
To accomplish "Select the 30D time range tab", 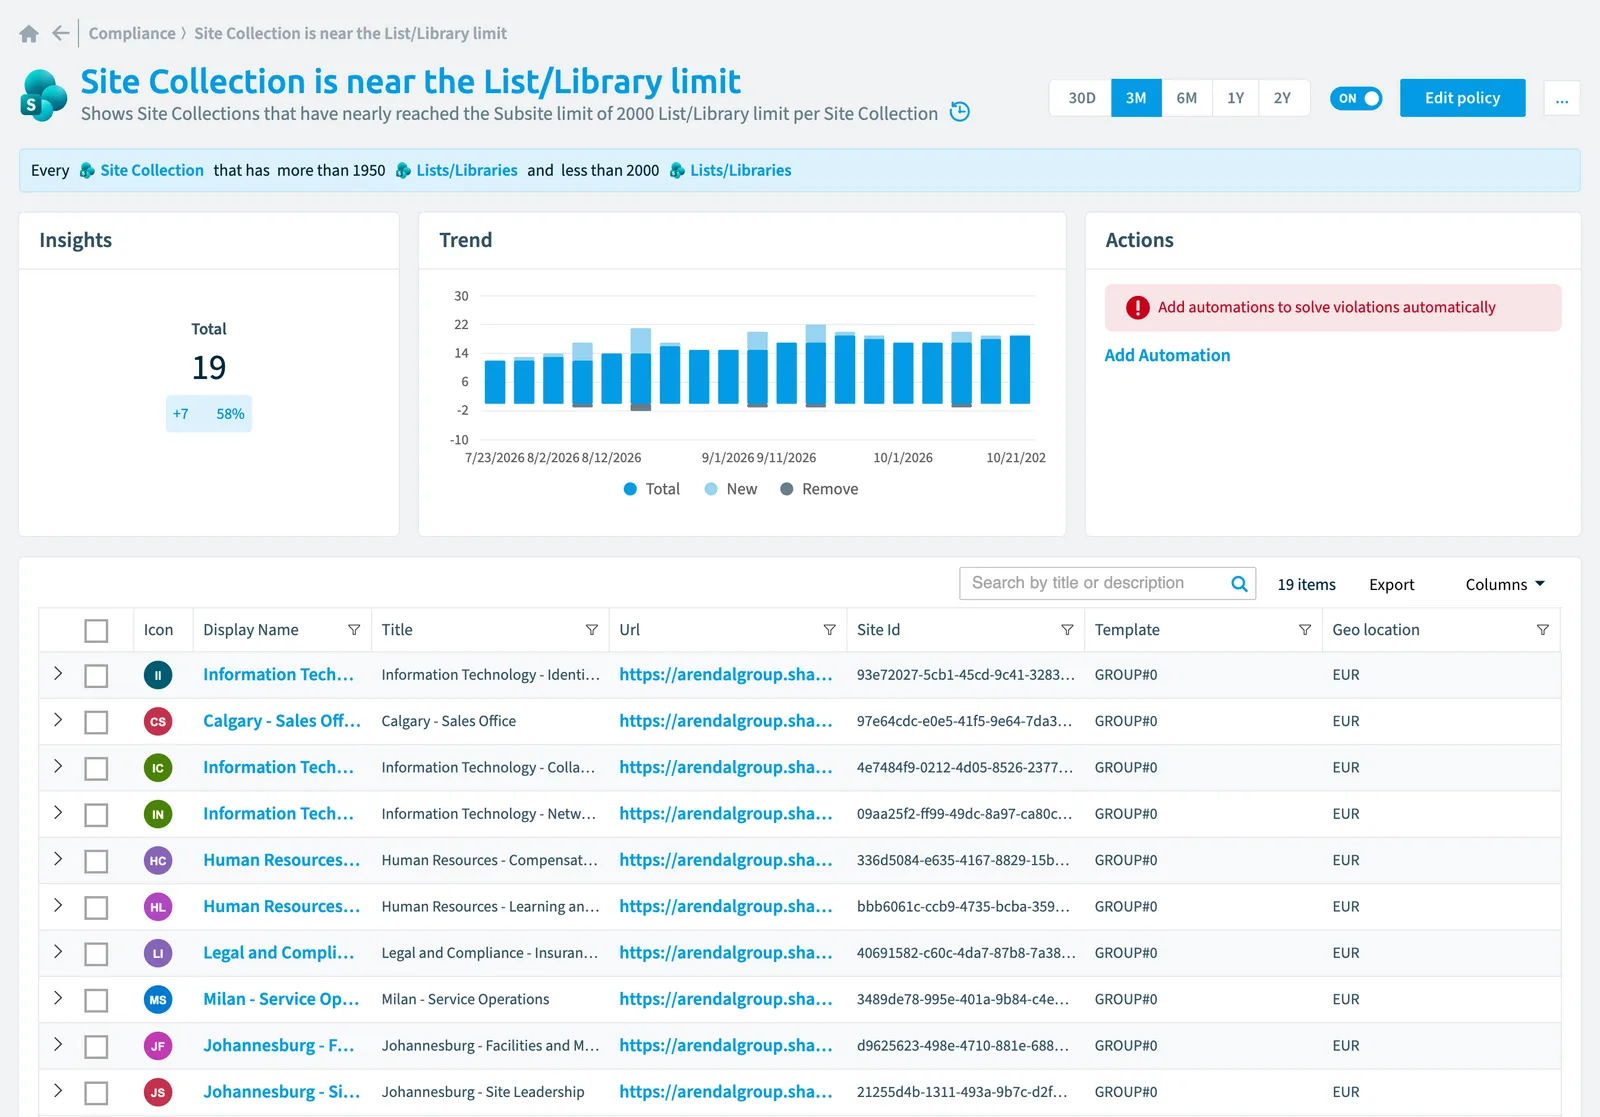I will click(x=1081, y=98).
